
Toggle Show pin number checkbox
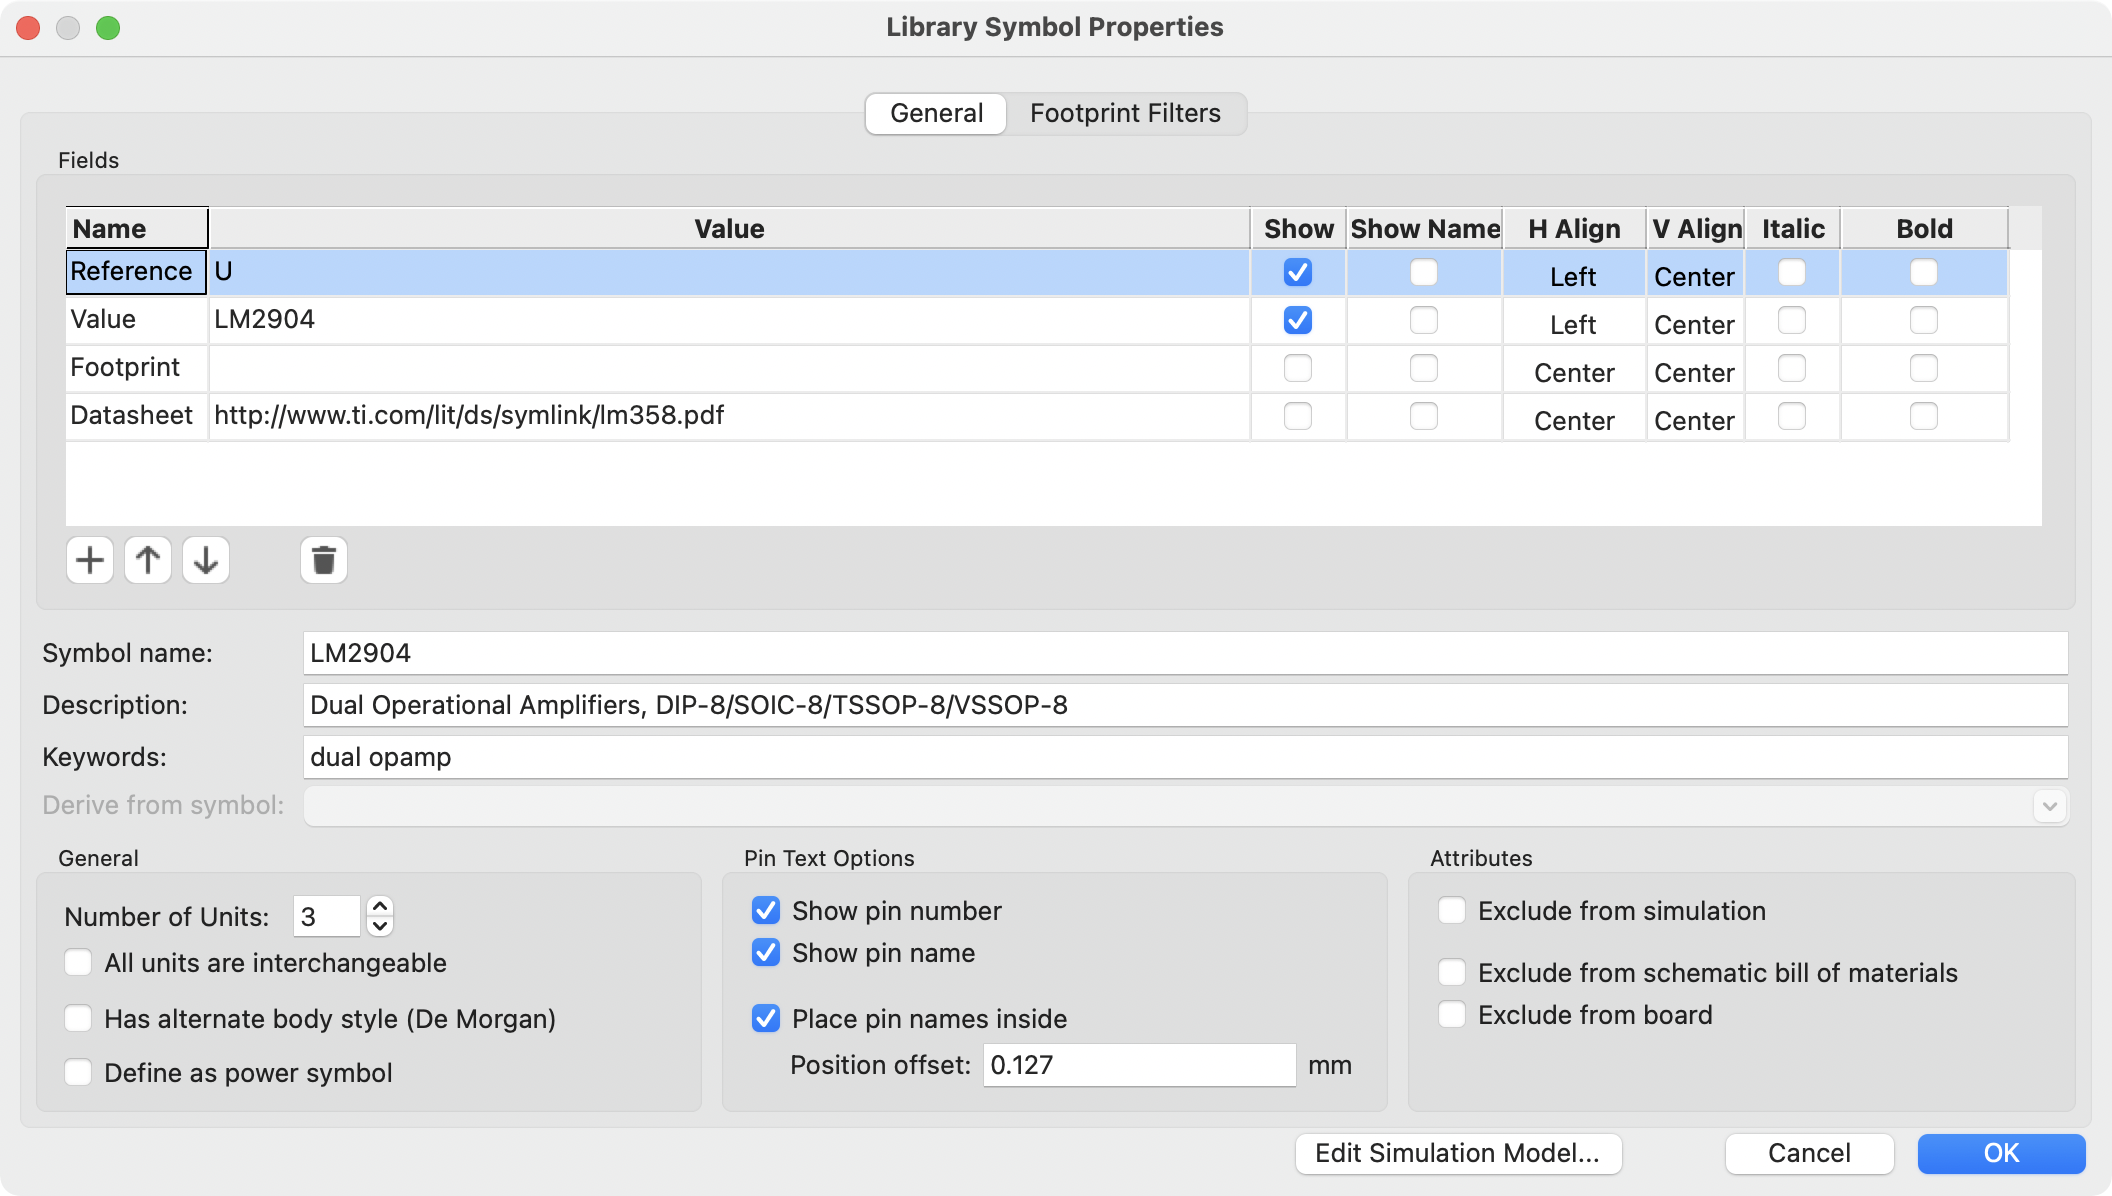click(x=764, y=910)
